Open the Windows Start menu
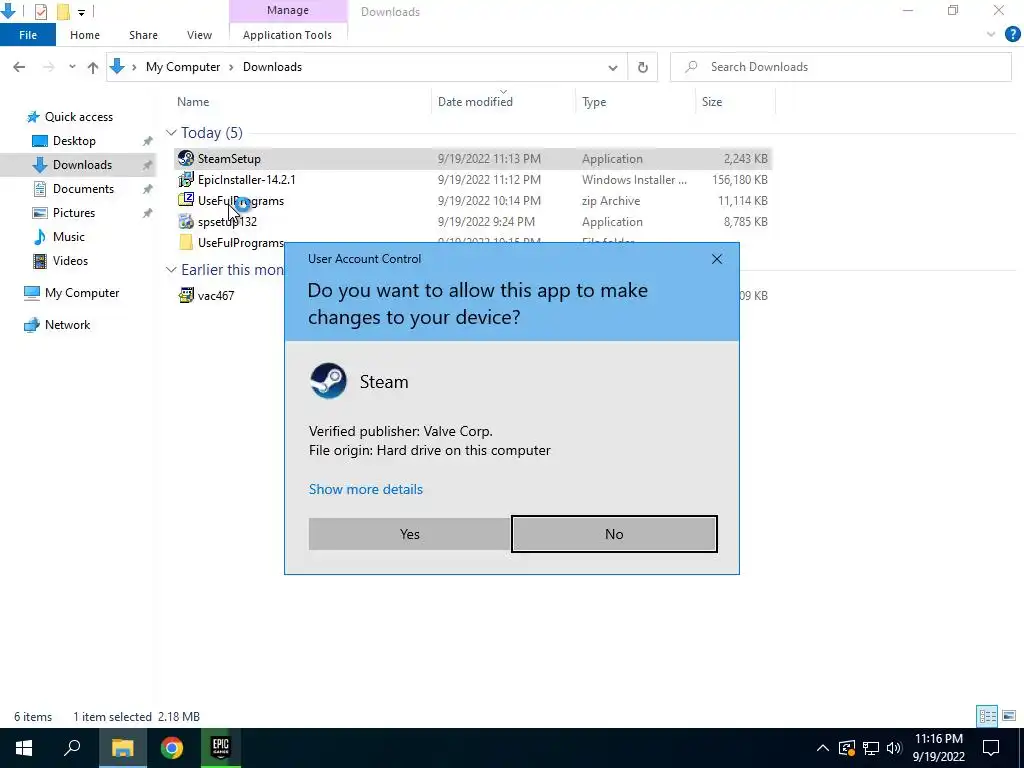The width and height of the screenshot is (1024, 768). pos(24,748)
